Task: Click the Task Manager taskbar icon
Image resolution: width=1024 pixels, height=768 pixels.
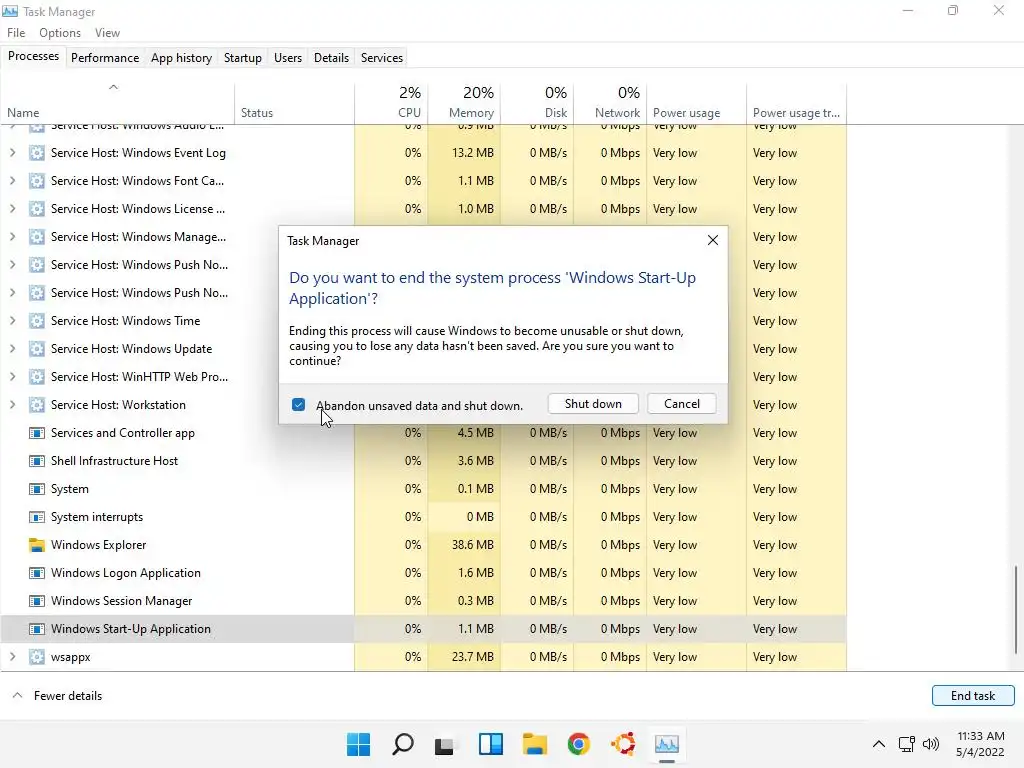Action: pos(667,744)
